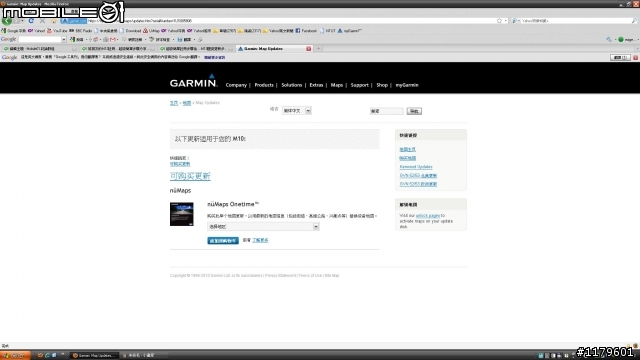The image size is (640, 360).
Task: Switch to the first Mobile01 tab
Action: 40,49
